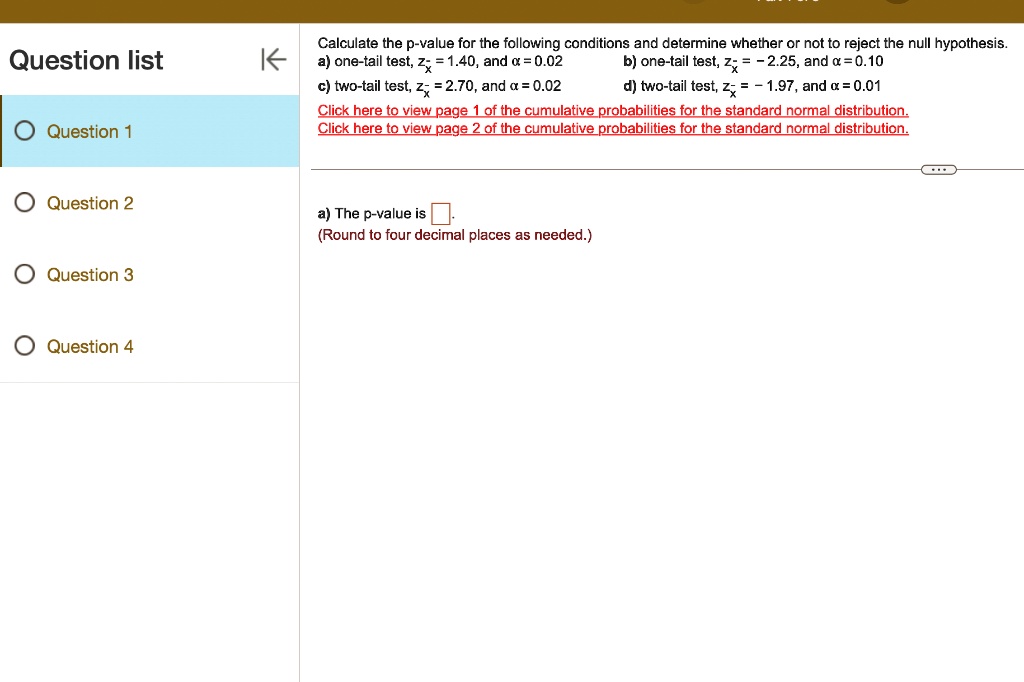Click the highlighted Question 1 selection bar
Viewport: 1024px width, 682px height.
point(150,131)
